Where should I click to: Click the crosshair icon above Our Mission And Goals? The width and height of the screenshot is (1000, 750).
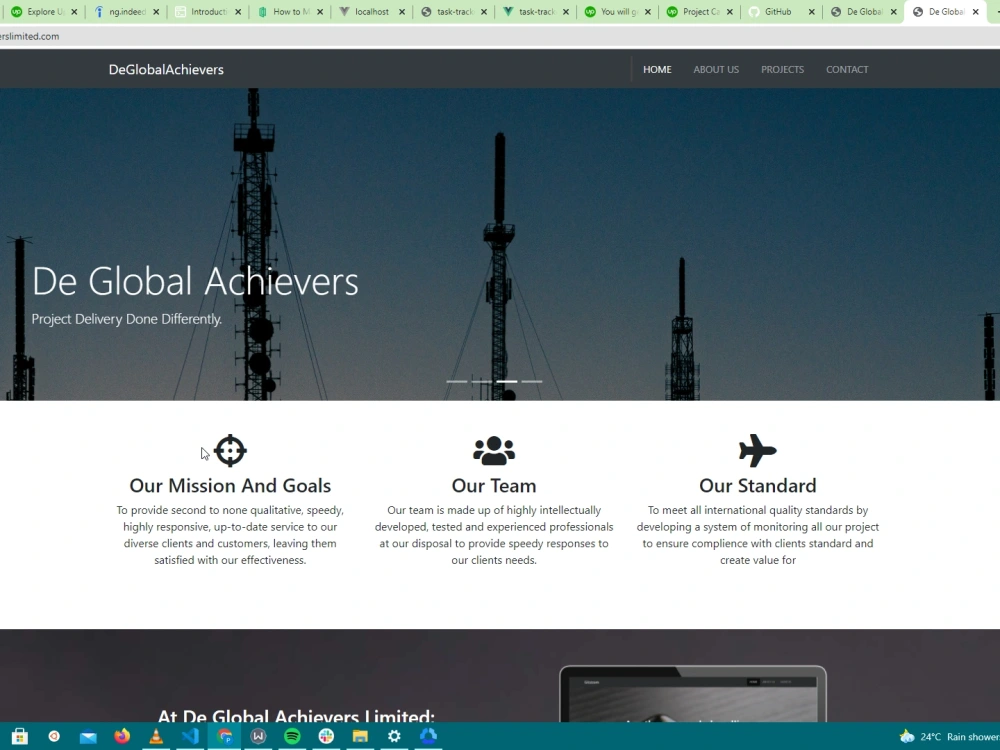pyautogui.click(x=230, y=451)
